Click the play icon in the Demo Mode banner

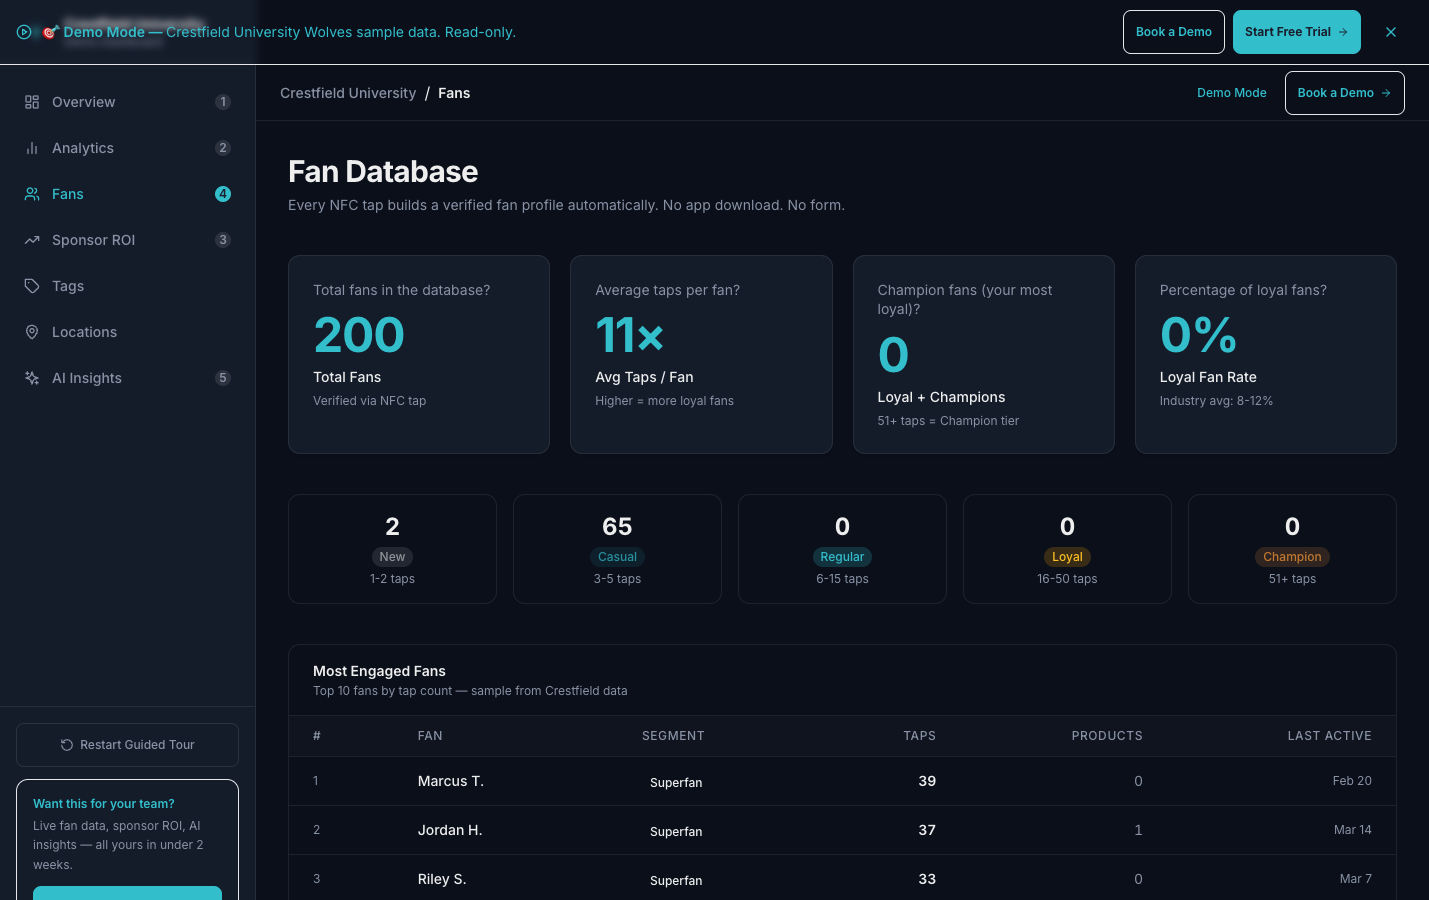[x=25, y=32]
